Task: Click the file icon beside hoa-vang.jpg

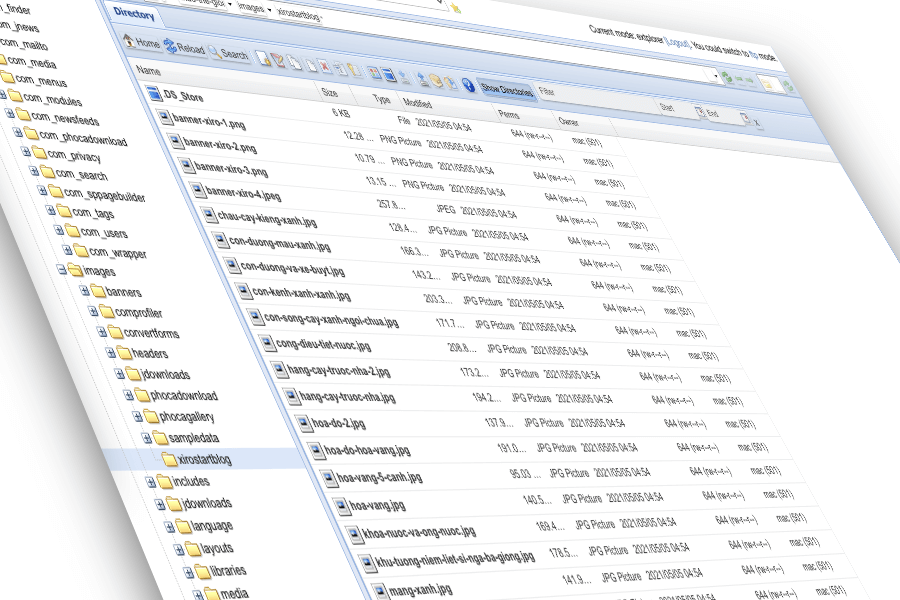Action: point(341,506)
